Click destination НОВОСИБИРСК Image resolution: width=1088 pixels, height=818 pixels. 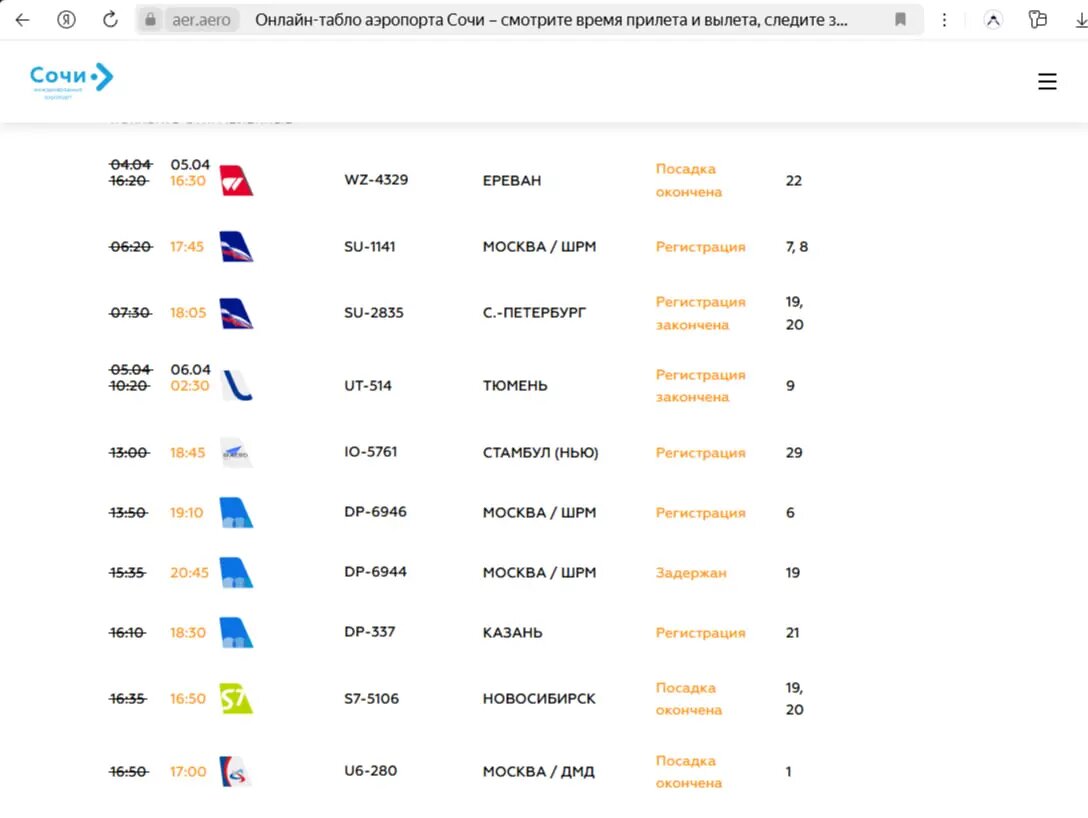click(x=539, y=699)
